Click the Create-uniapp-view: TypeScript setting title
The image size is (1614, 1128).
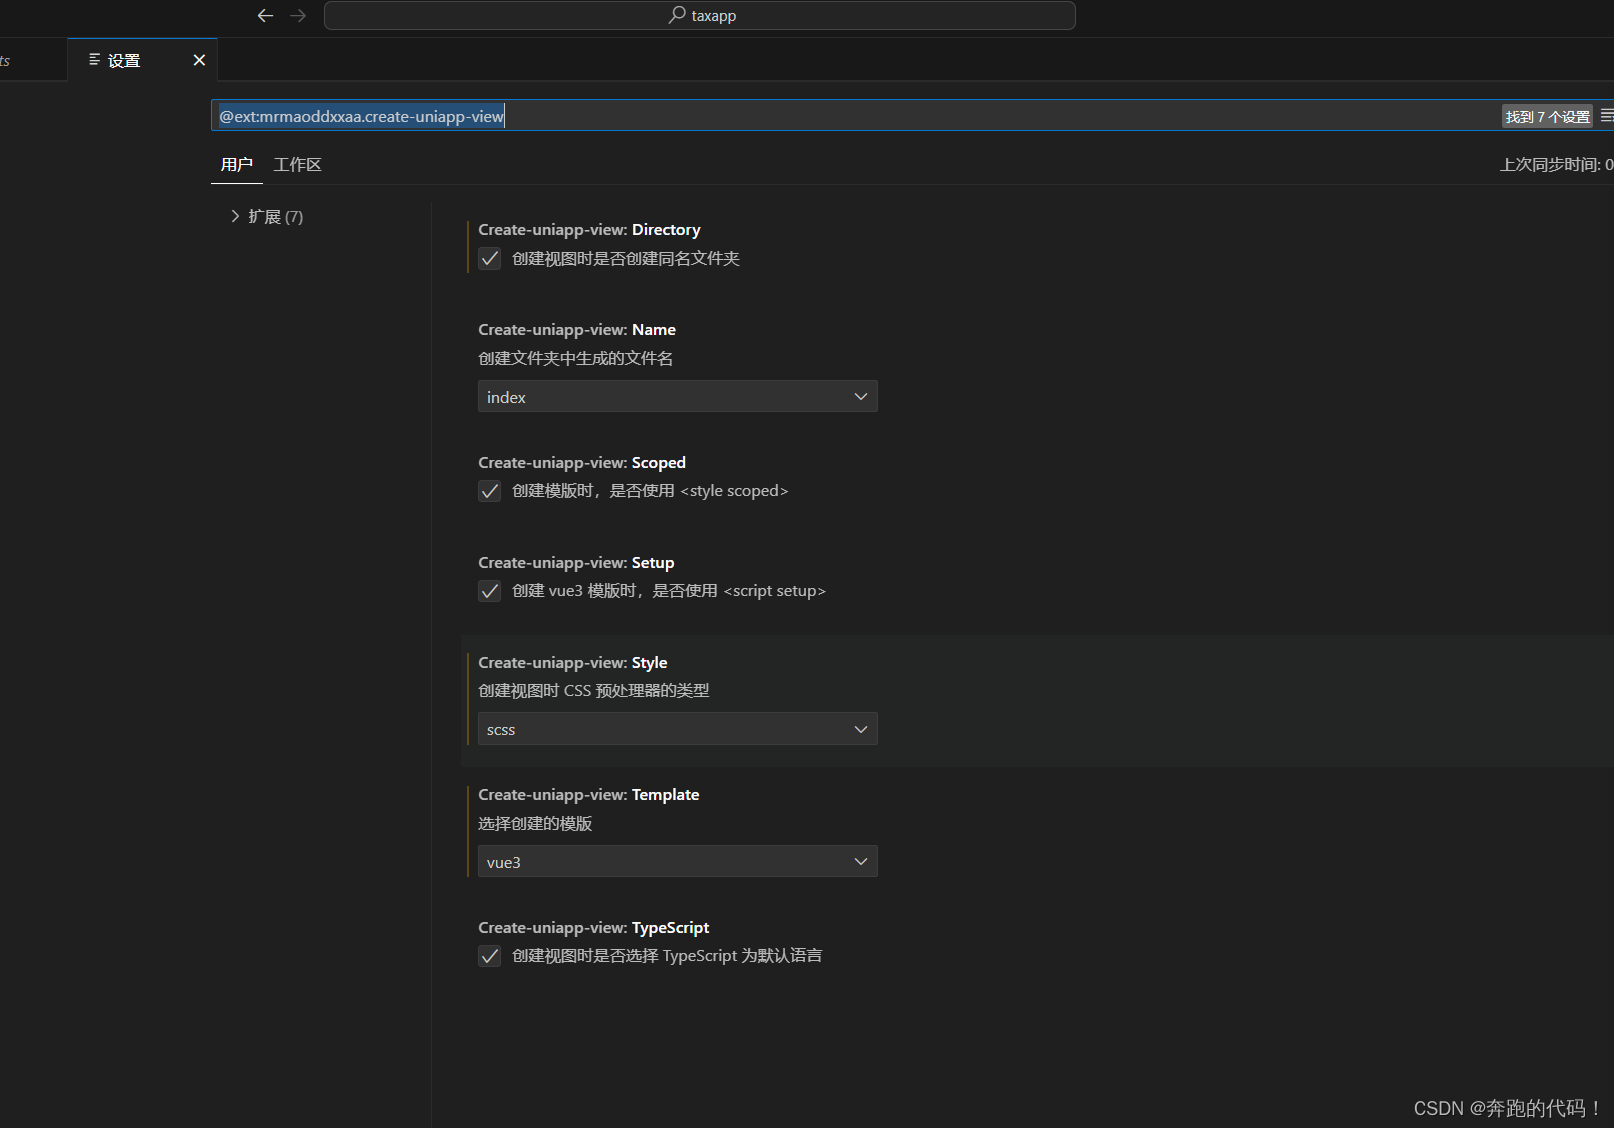tap(594, 927)
